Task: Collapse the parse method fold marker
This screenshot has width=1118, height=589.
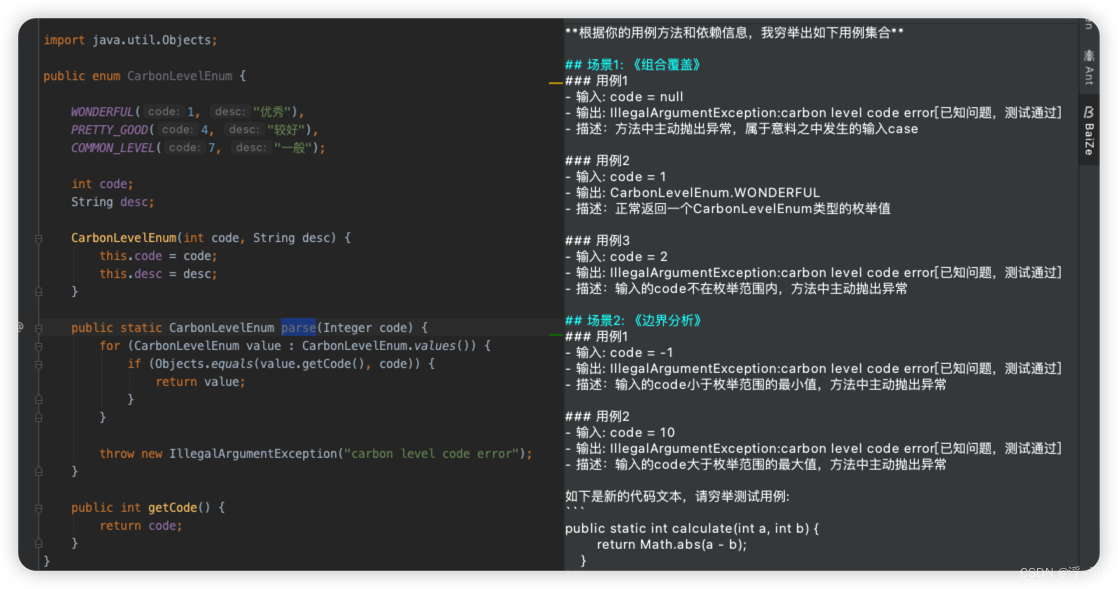Action: [x=39, y=328]
